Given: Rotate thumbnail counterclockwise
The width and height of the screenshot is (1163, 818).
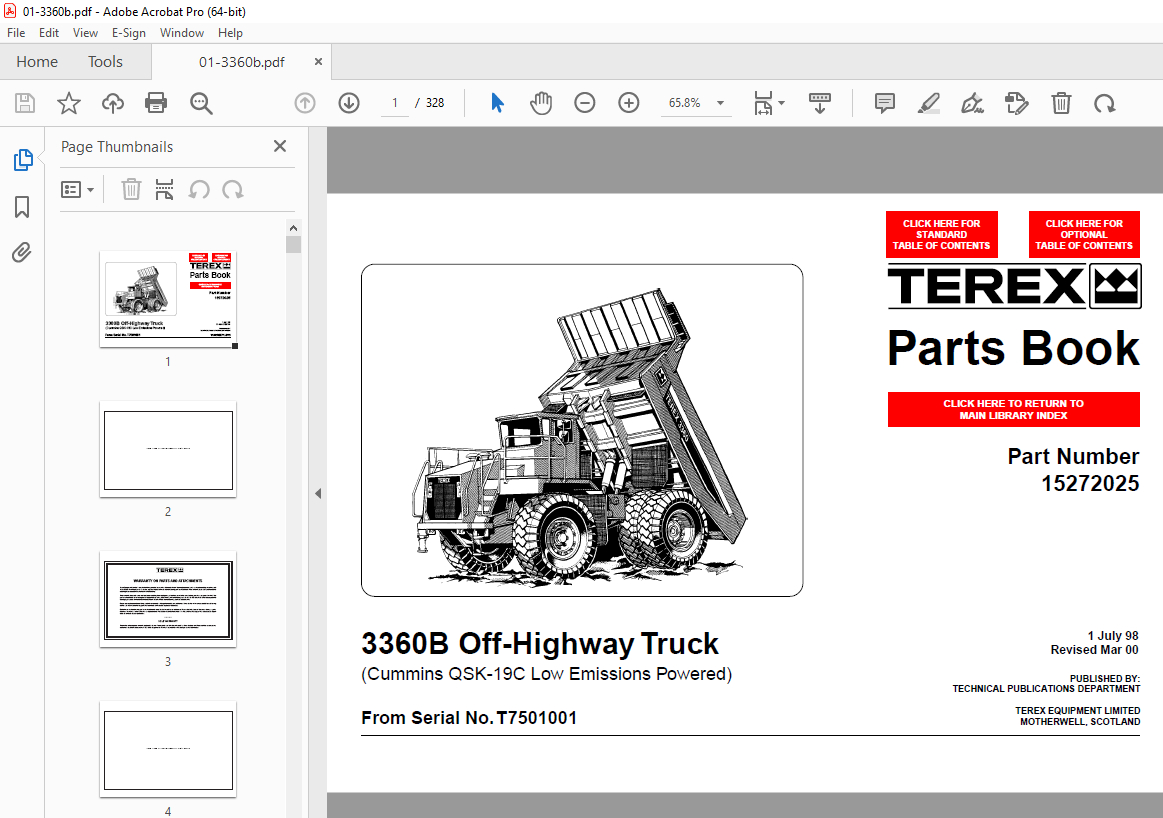Looking at the screenshot, I should click(199, 190).
